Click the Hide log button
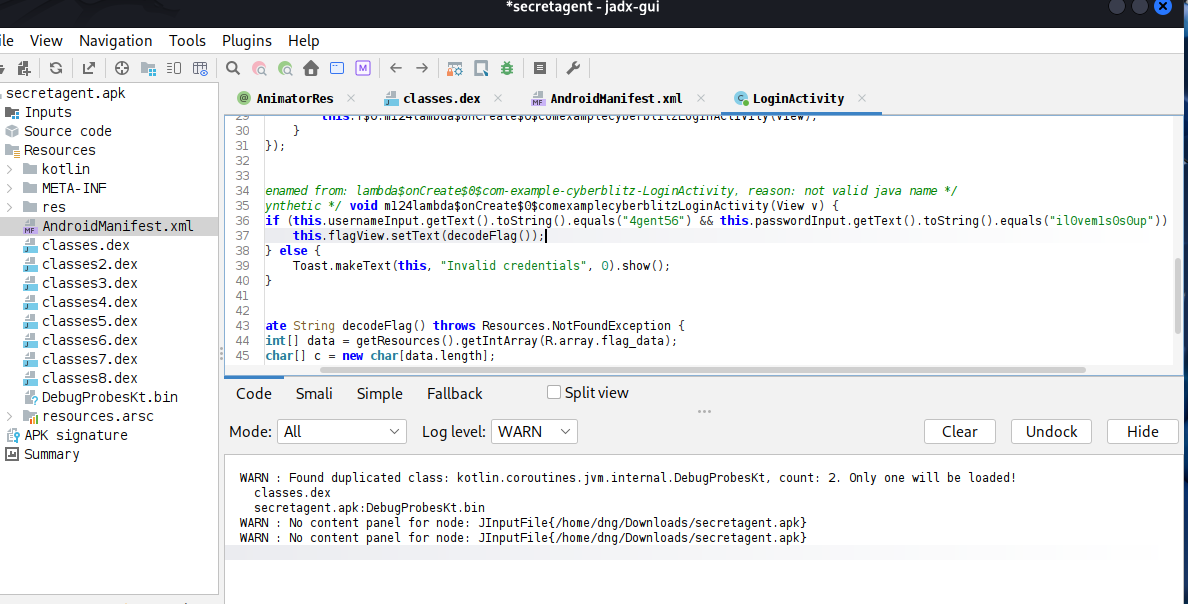1188x604 pixels. 1143,431
